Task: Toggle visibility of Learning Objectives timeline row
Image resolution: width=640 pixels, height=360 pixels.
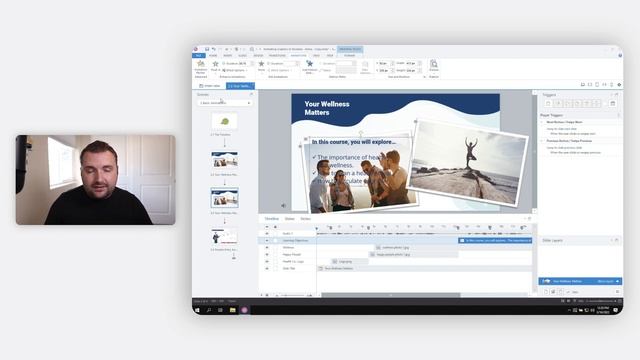Action: pyautogui.click(x=267, y=240)
